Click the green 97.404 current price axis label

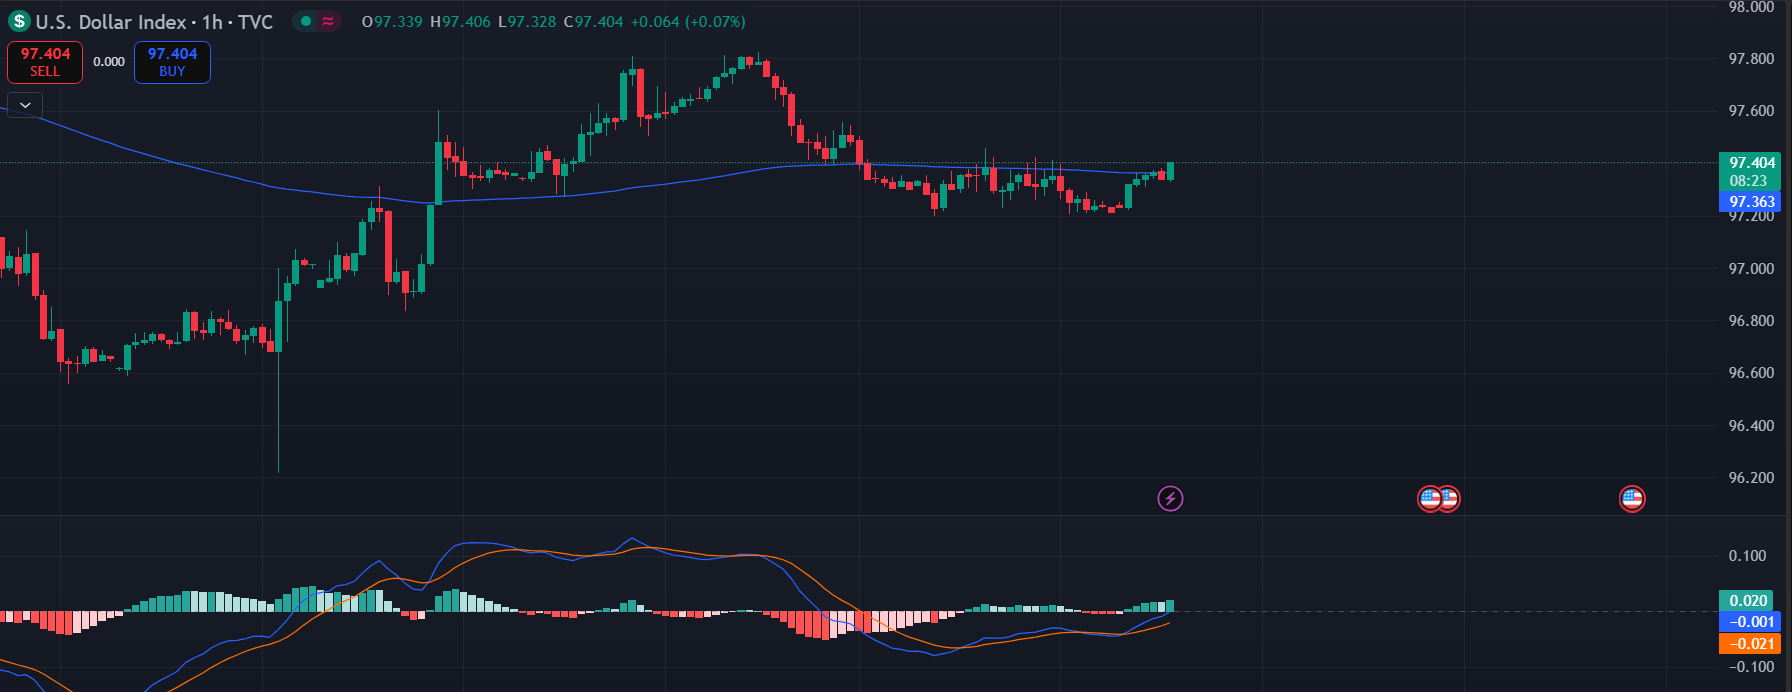coord(1752,163)
